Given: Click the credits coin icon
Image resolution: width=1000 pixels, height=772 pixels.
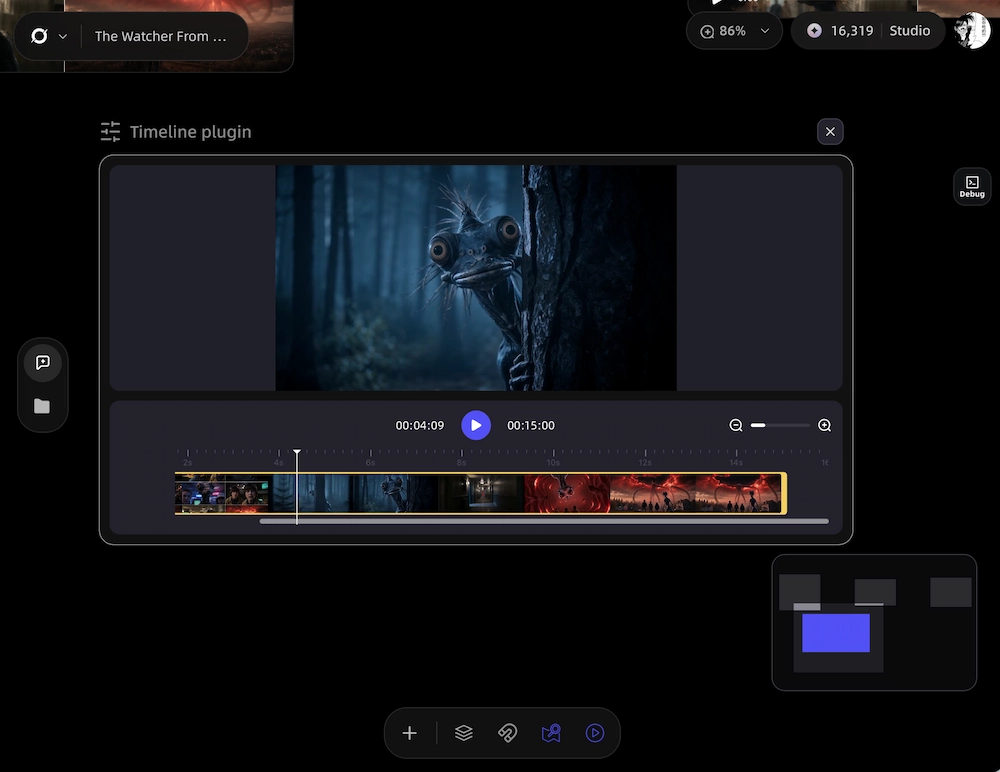Looking at the screenshot, I should (x=814, y=31).
